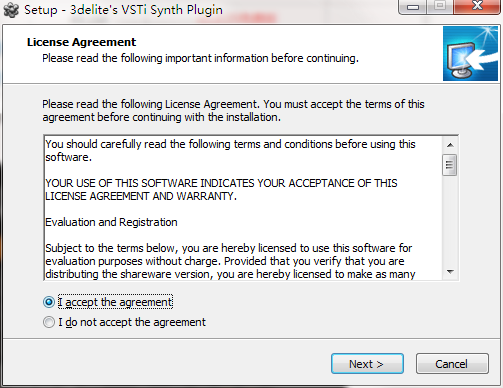
Task: Click inside the license agreement text box
Action: point(243,208)
